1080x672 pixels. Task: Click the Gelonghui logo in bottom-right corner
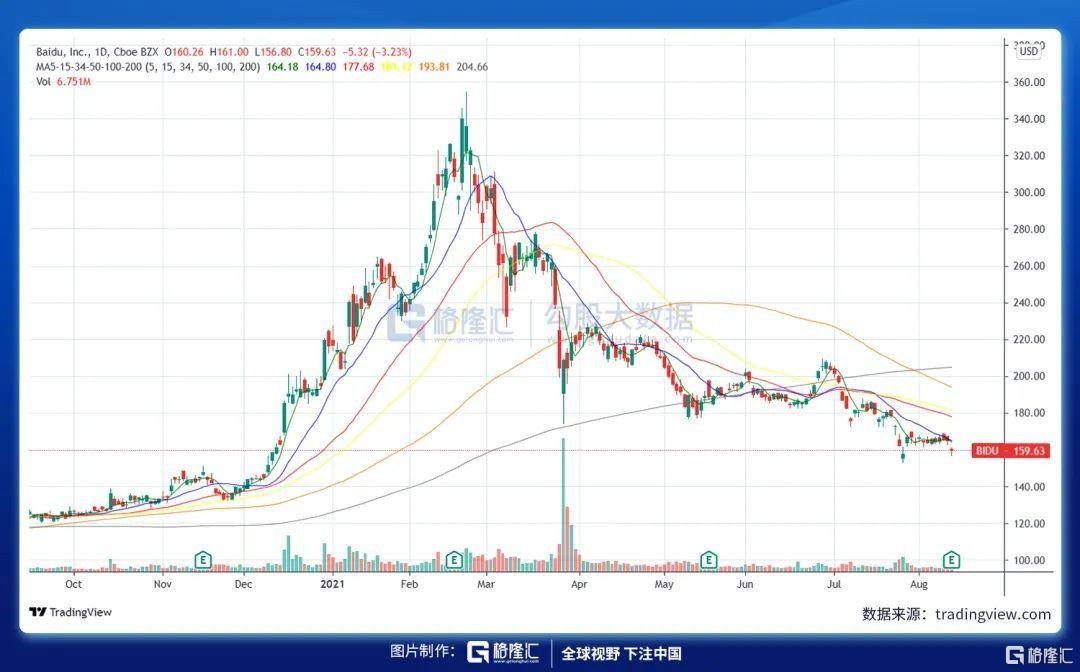1038,654
